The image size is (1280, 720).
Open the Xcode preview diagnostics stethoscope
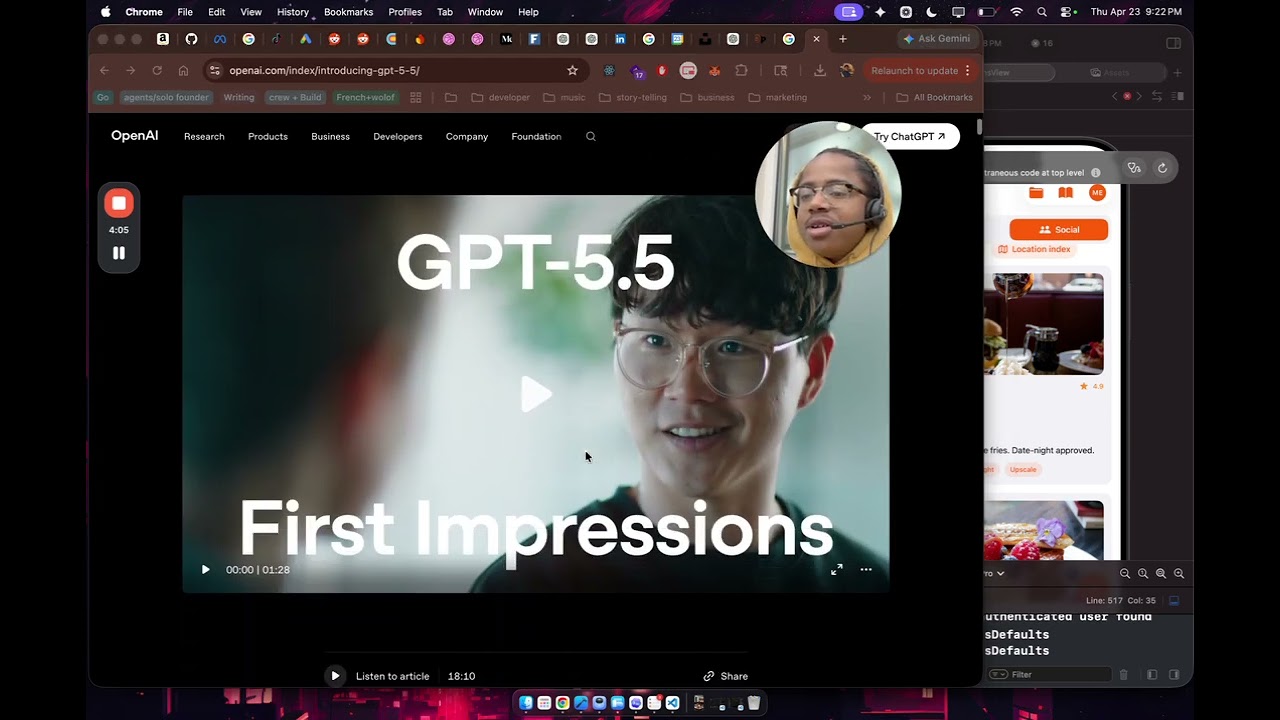[1134, 168]
